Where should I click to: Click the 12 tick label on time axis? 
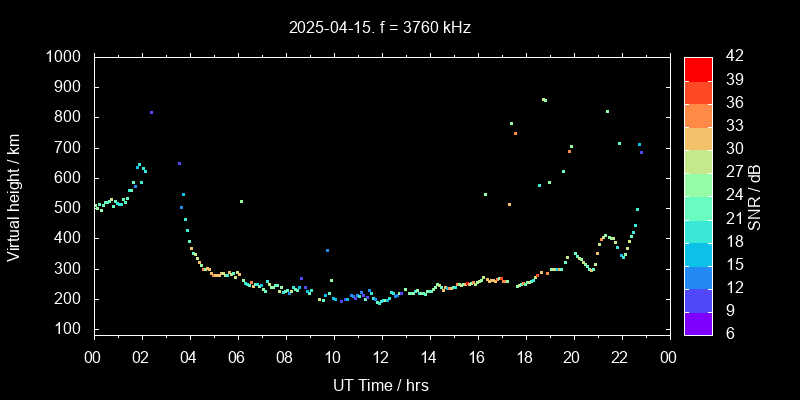381,357
